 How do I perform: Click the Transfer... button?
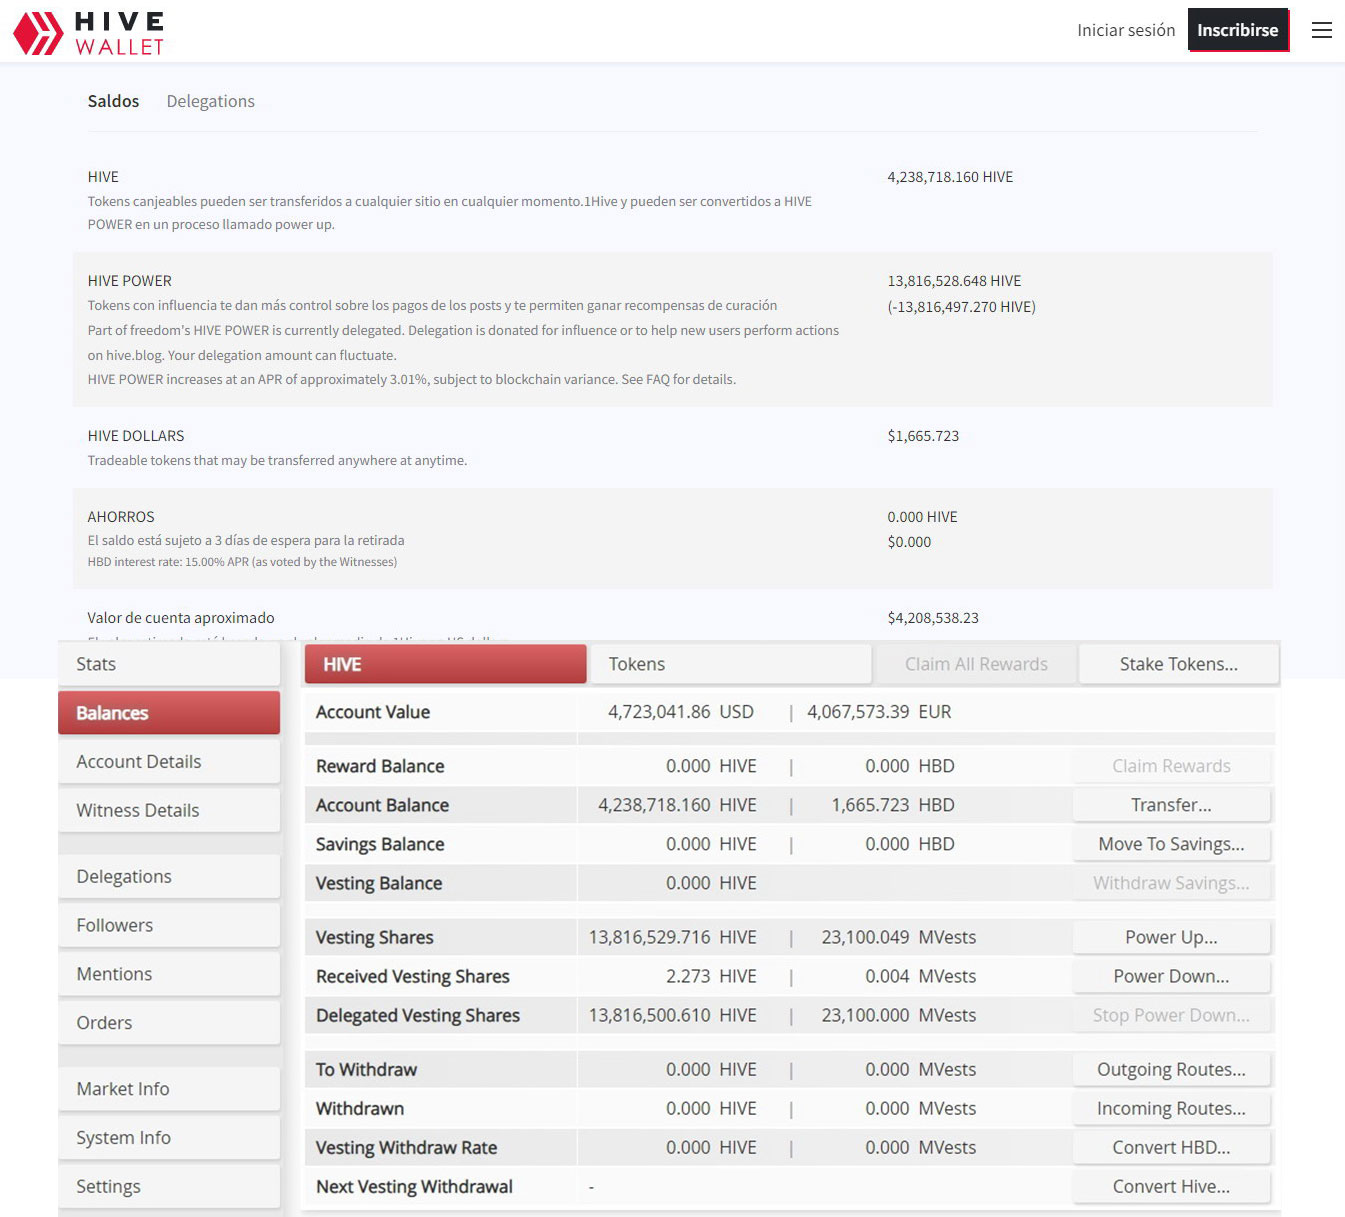1171,805
